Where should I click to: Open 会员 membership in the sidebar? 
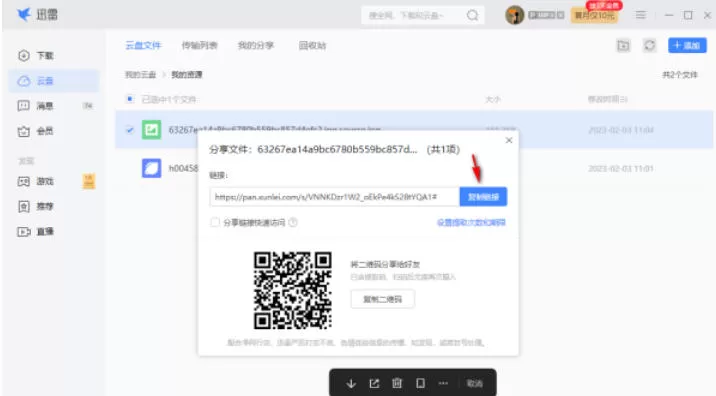tap(36, 131)
